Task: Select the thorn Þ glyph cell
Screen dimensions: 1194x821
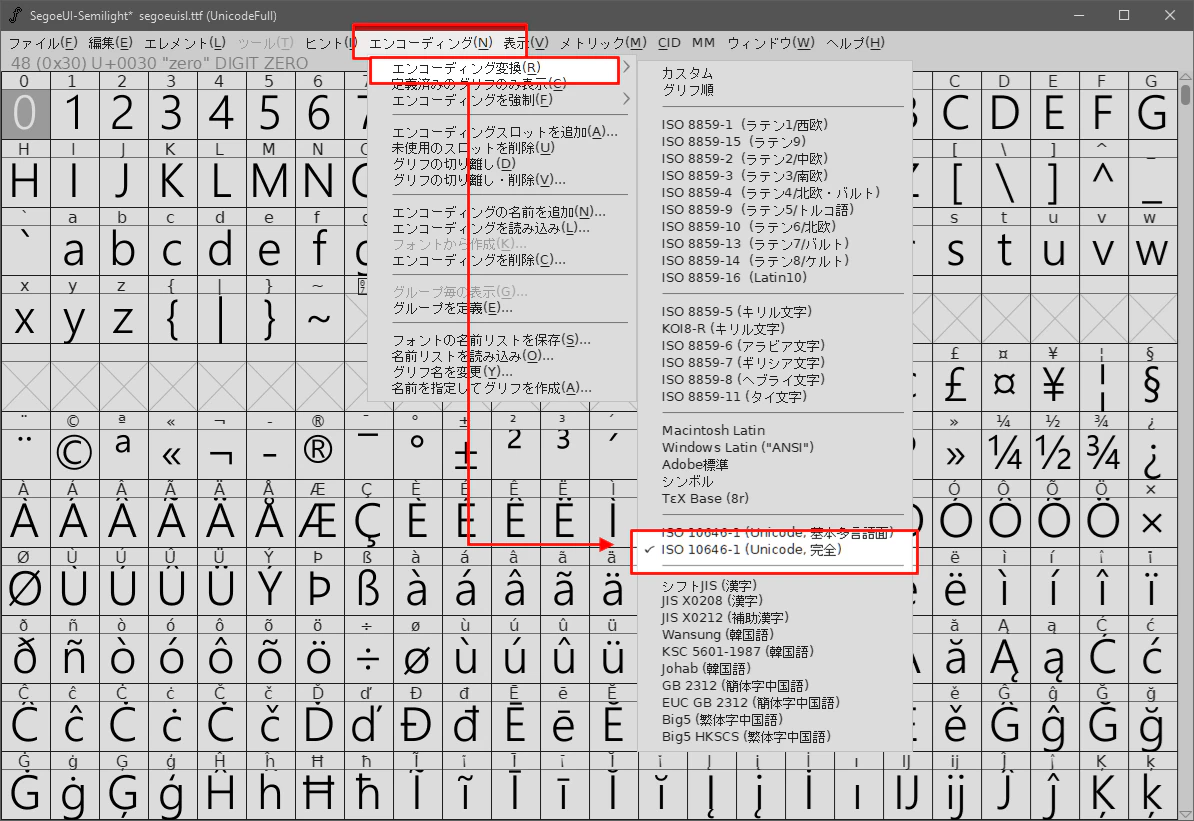Action: click(x=318, y=590)
